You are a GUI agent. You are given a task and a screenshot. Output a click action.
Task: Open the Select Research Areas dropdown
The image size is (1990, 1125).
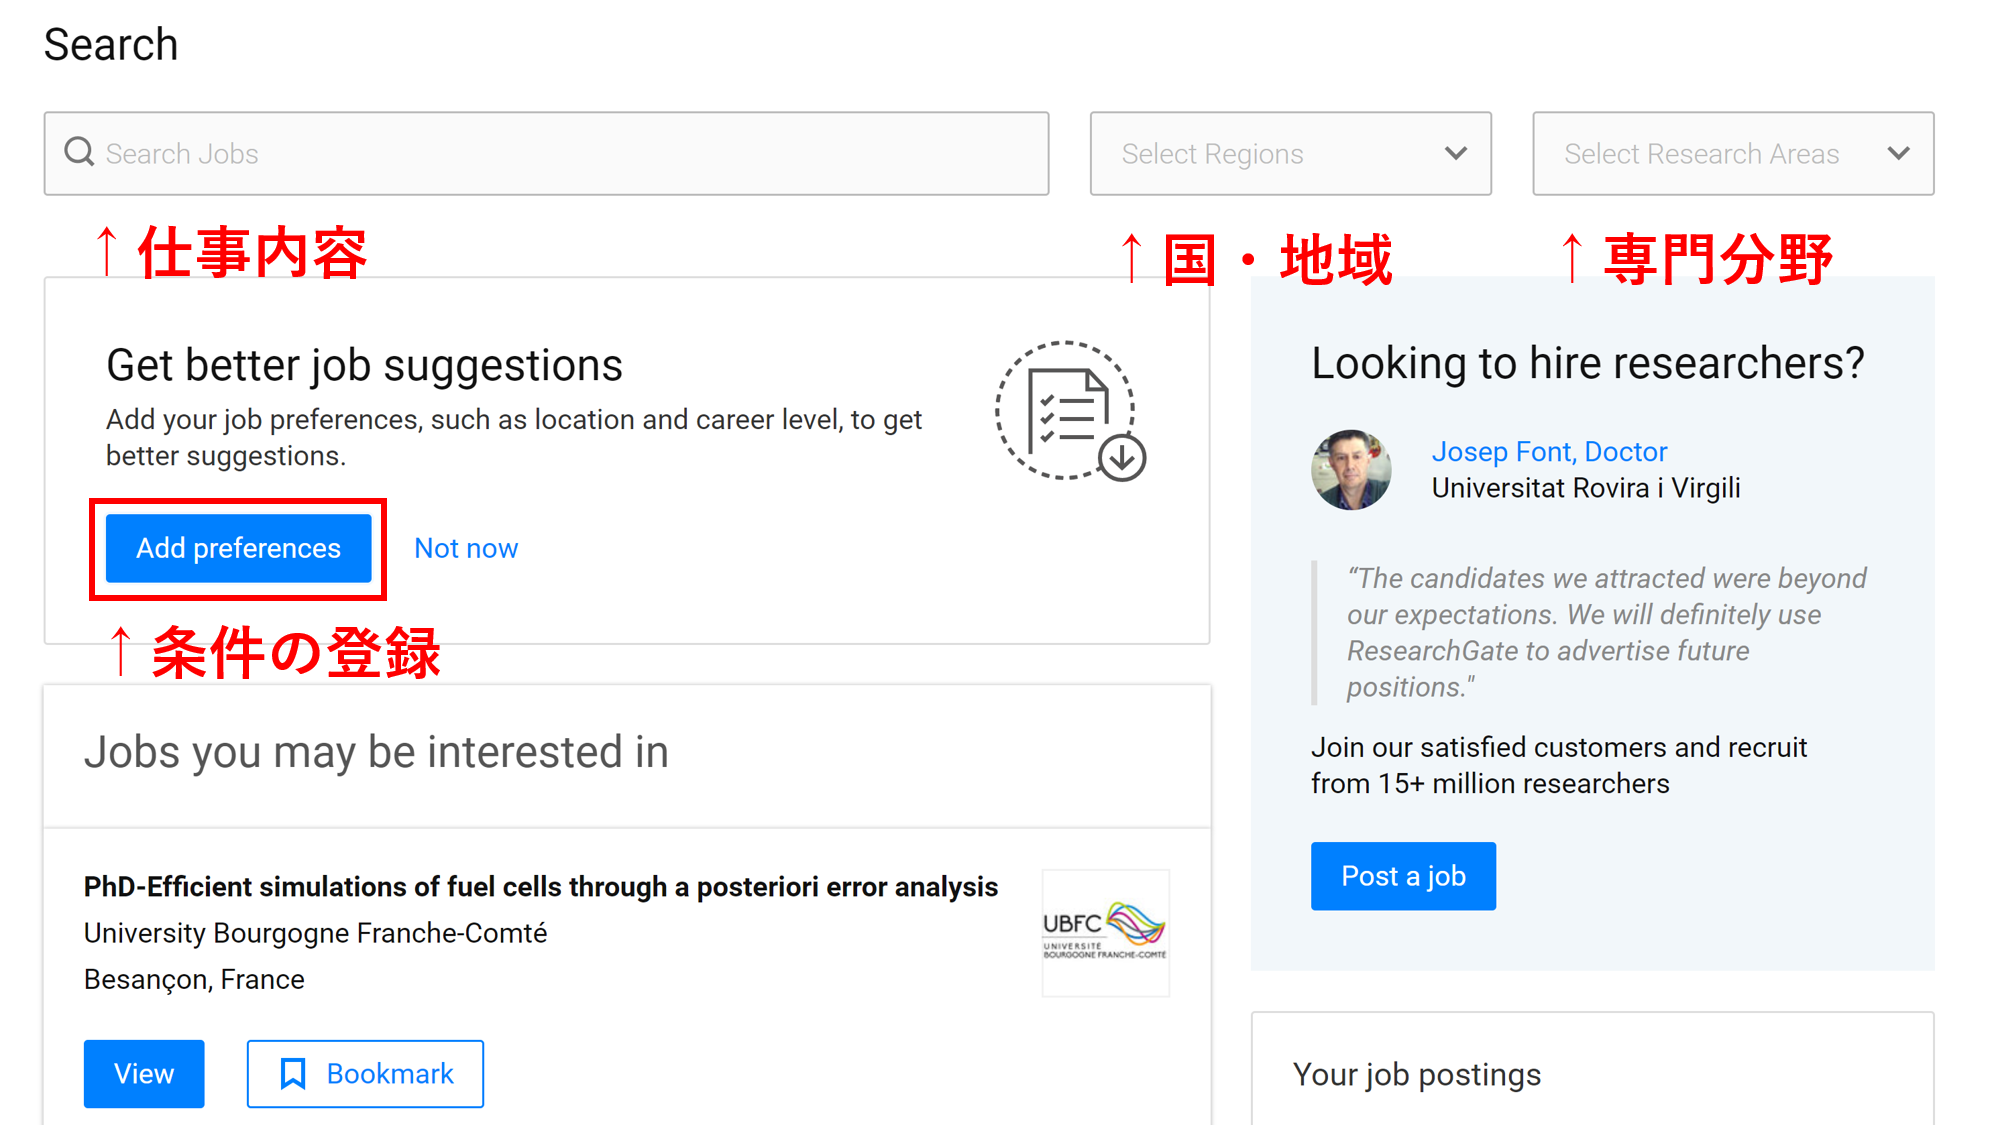point(1732,153)
